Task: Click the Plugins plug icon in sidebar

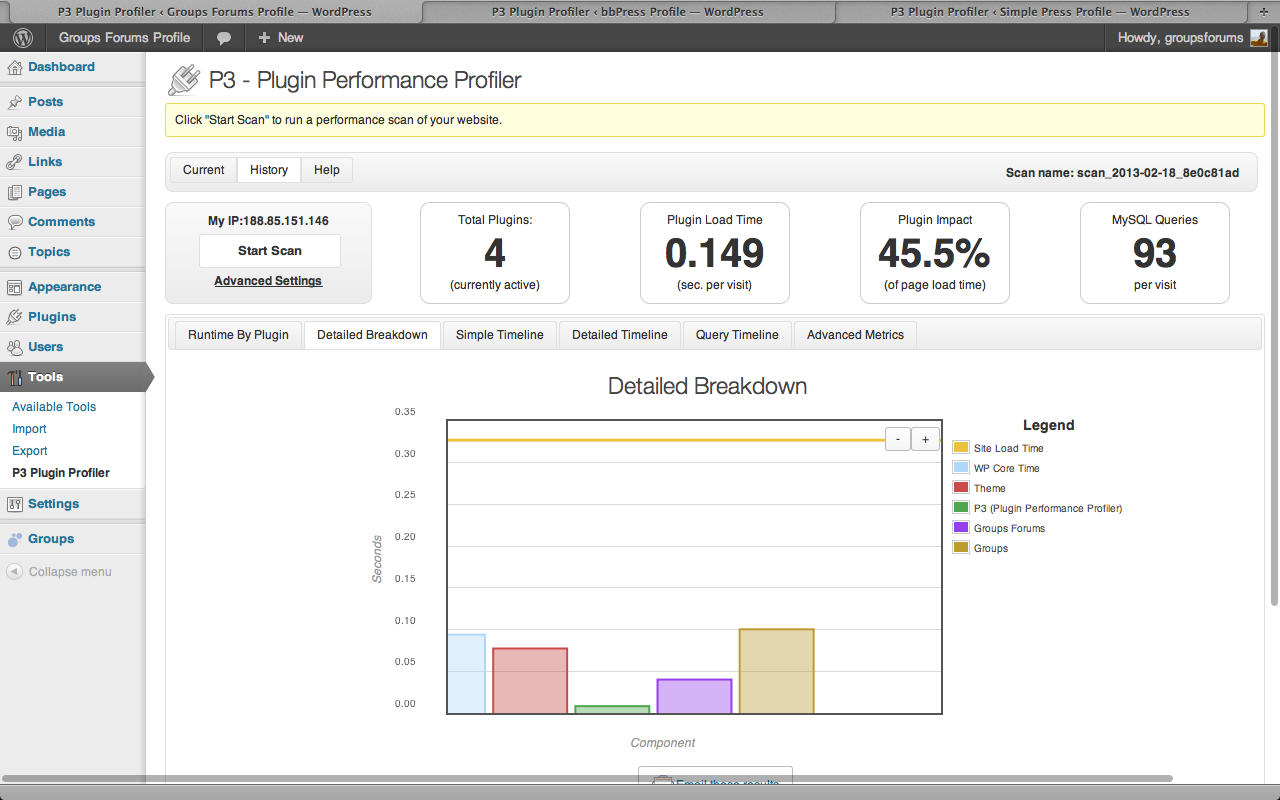Action: (x=15, y=317)
